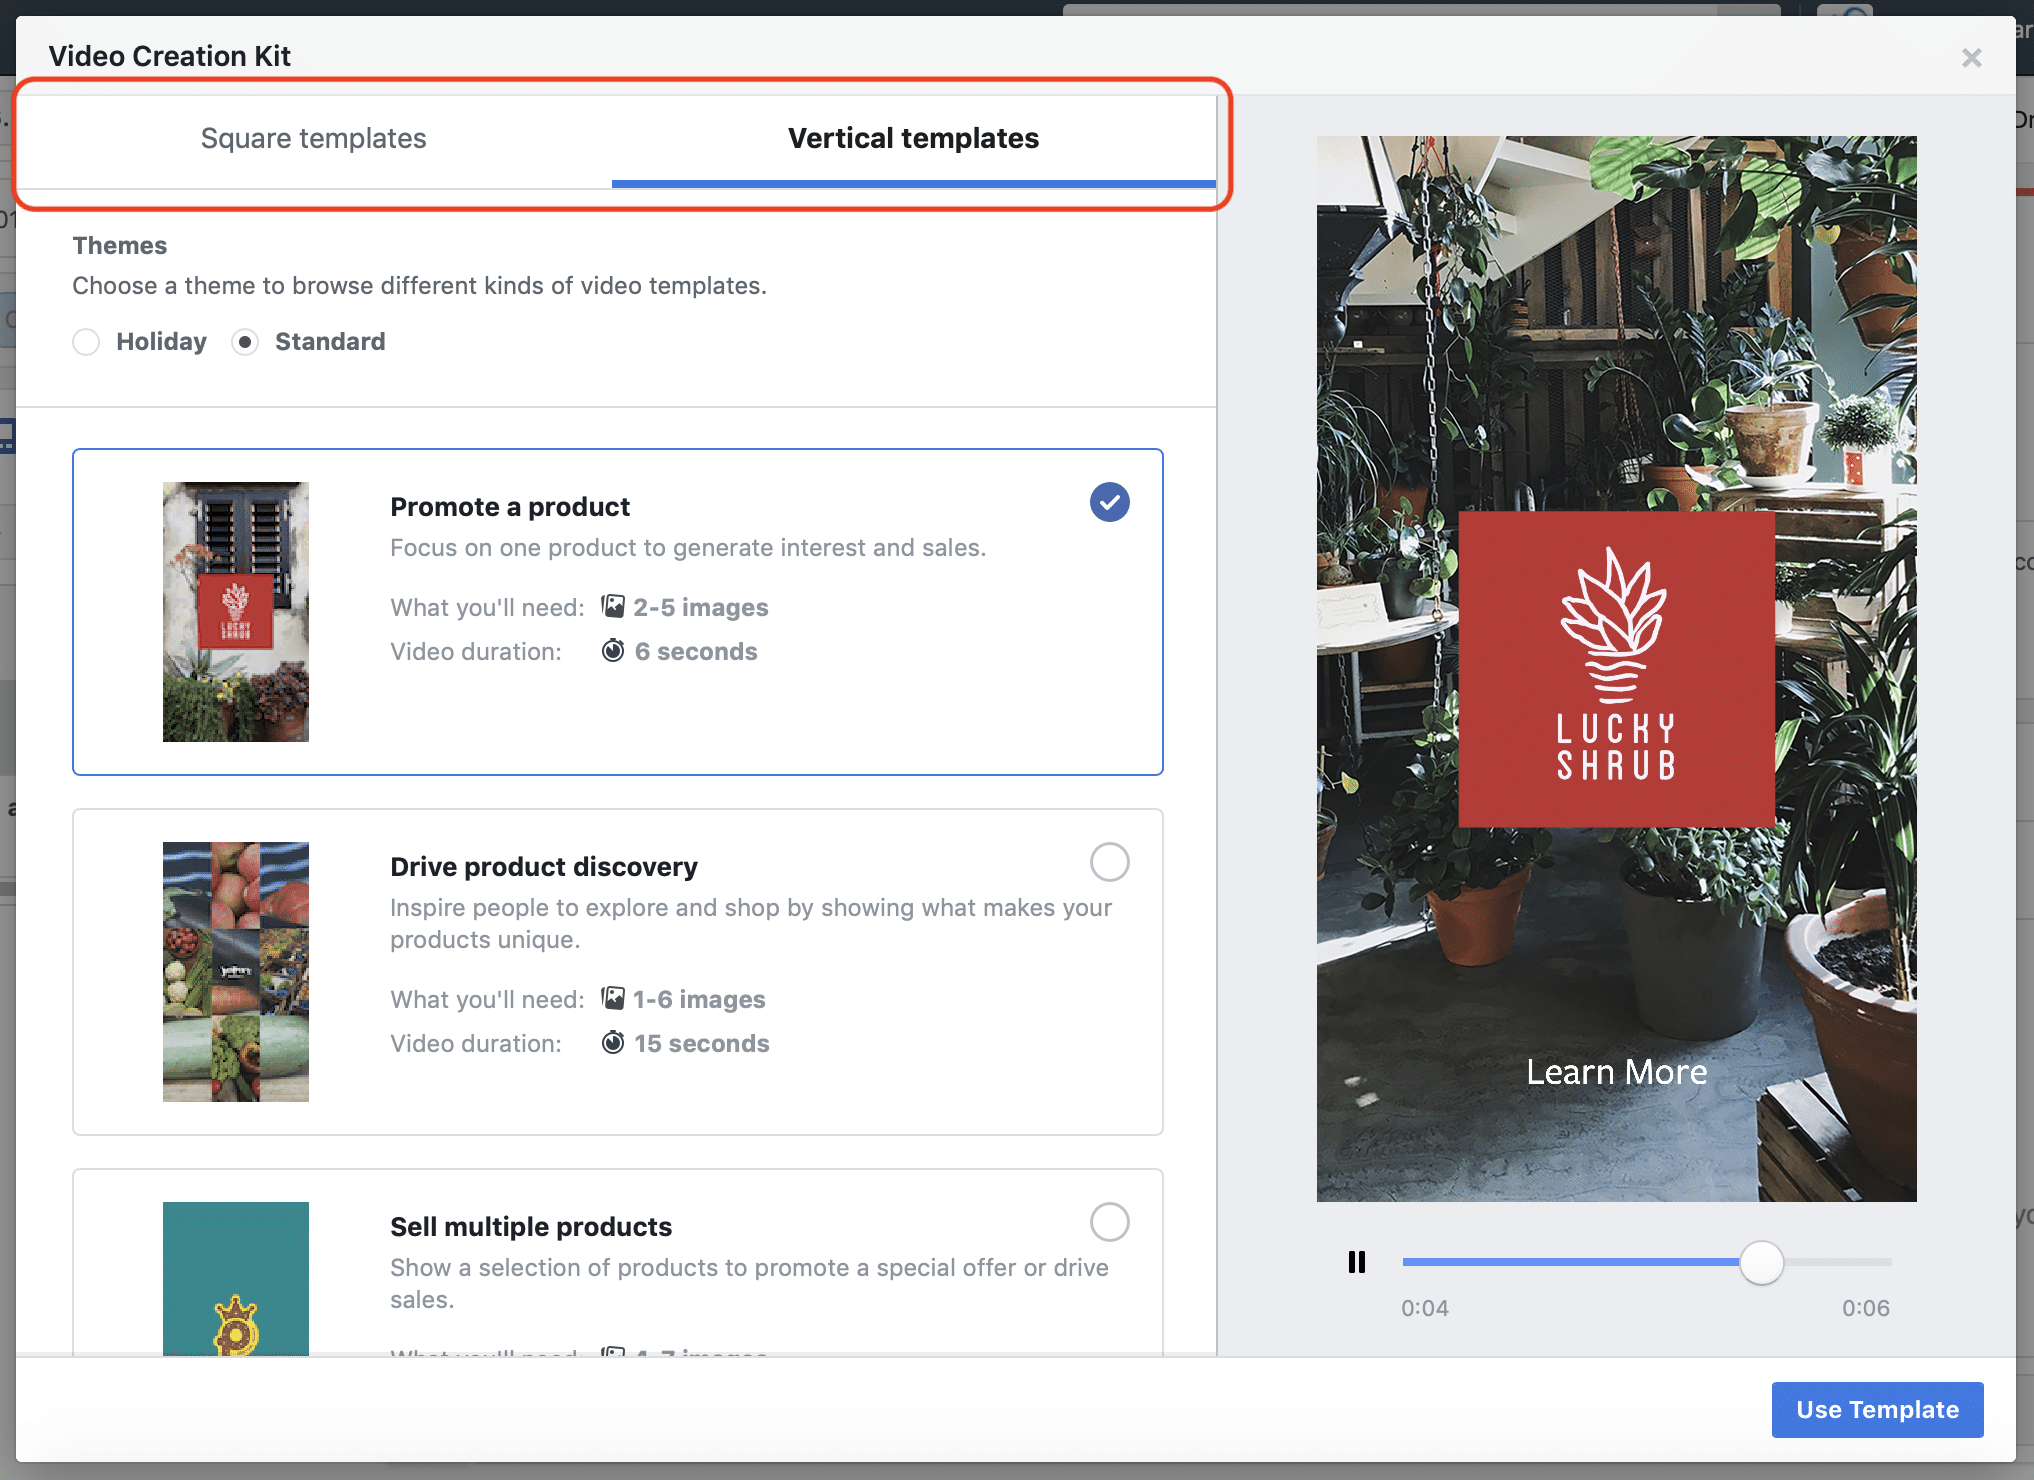This screenshot has height=1480, width=2034.
Task: Click the 15 seconds duration text
Action: point(702,1044)
